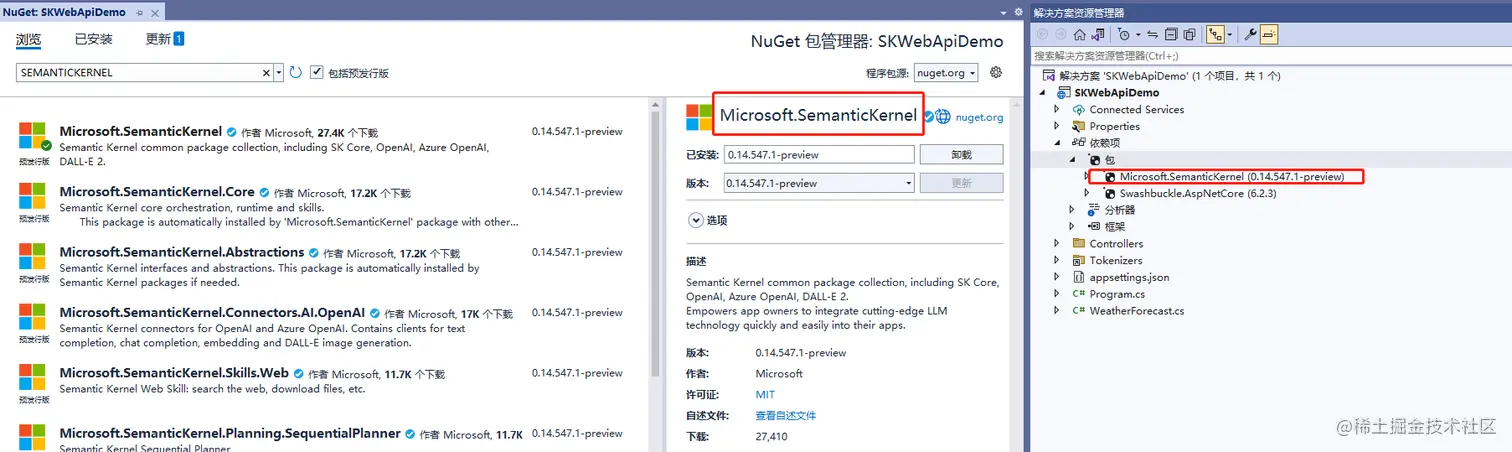This screenshot has width=1512, height=452.
Task: Click the refresh icon beside the search box
Action: [295, 72]
